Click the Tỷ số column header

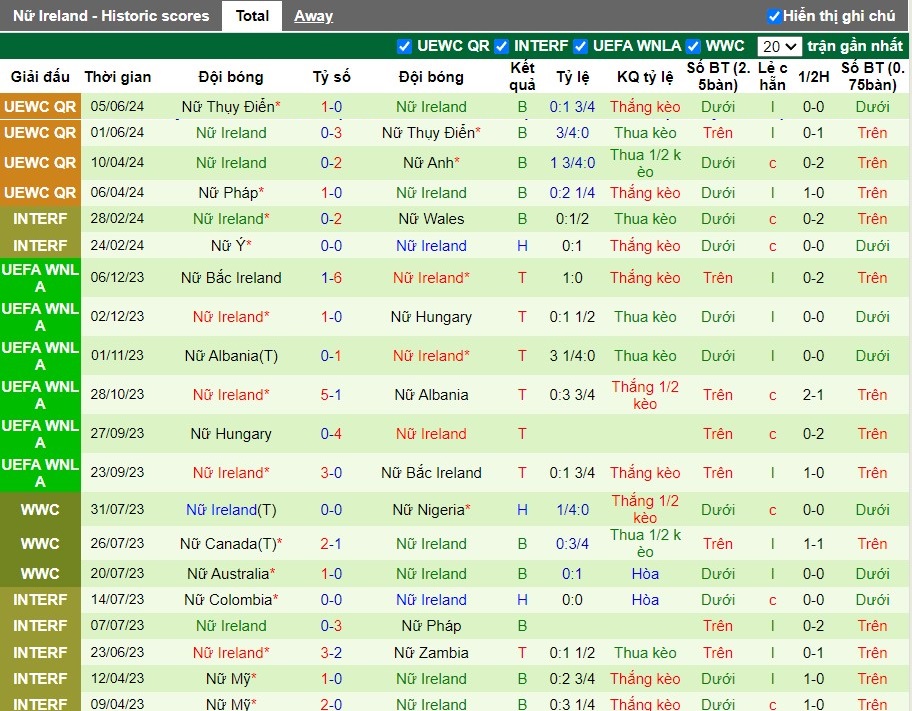332,77
